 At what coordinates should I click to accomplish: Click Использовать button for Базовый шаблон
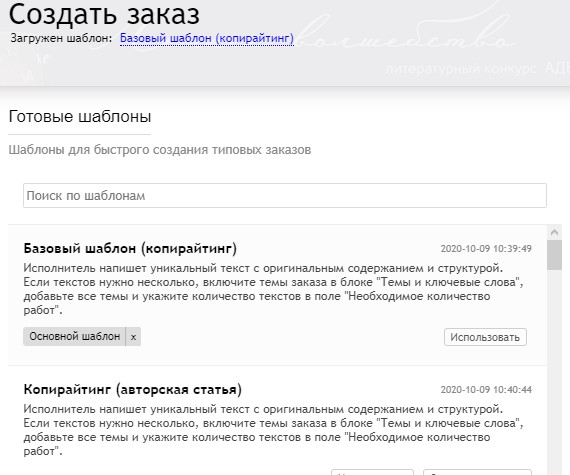485,337
